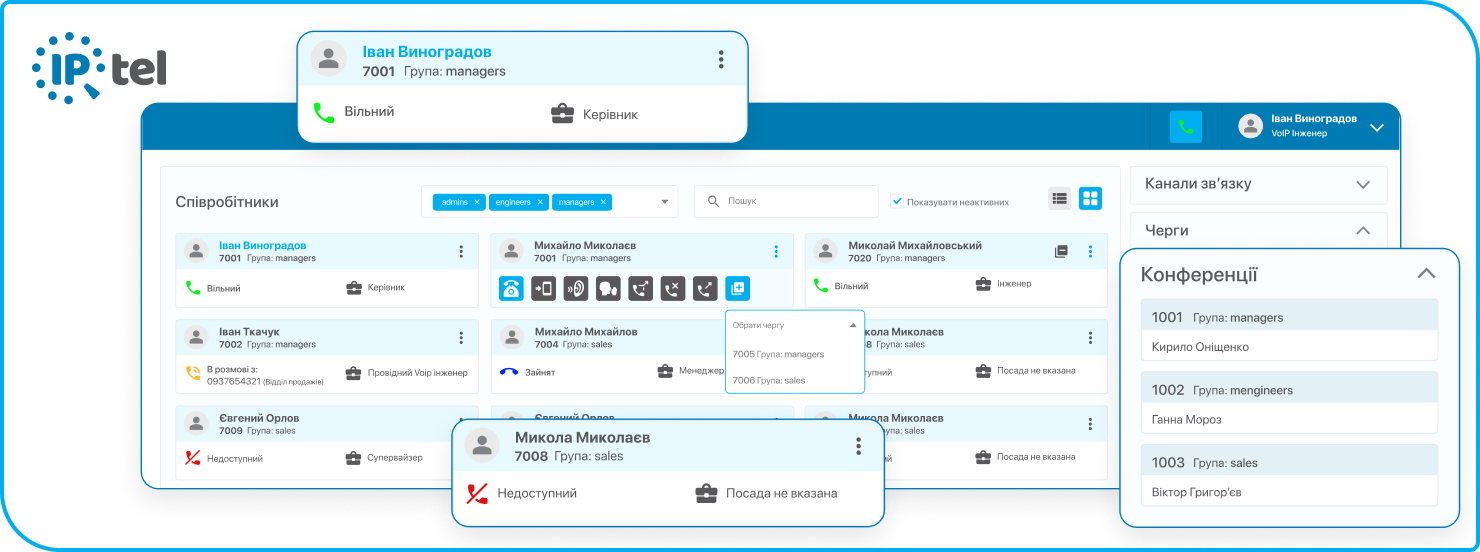Expand the 'Канали зв'язку' panel
Image resolution: width=1480 pixels, height=552 pixels.
1361,184
